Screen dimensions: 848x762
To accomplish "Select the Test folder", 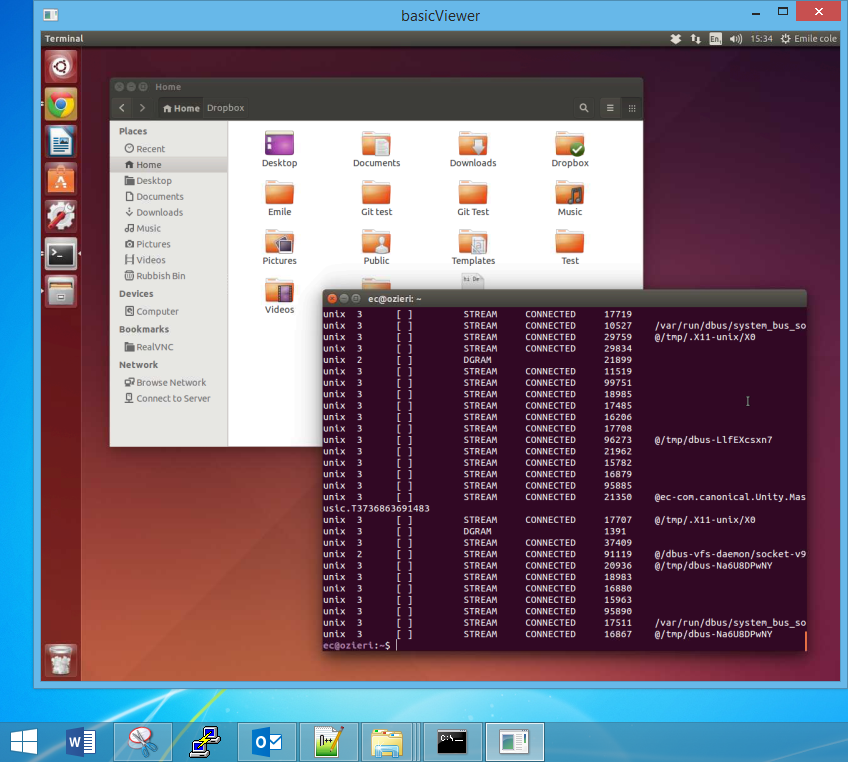I will tap(570, 247).
